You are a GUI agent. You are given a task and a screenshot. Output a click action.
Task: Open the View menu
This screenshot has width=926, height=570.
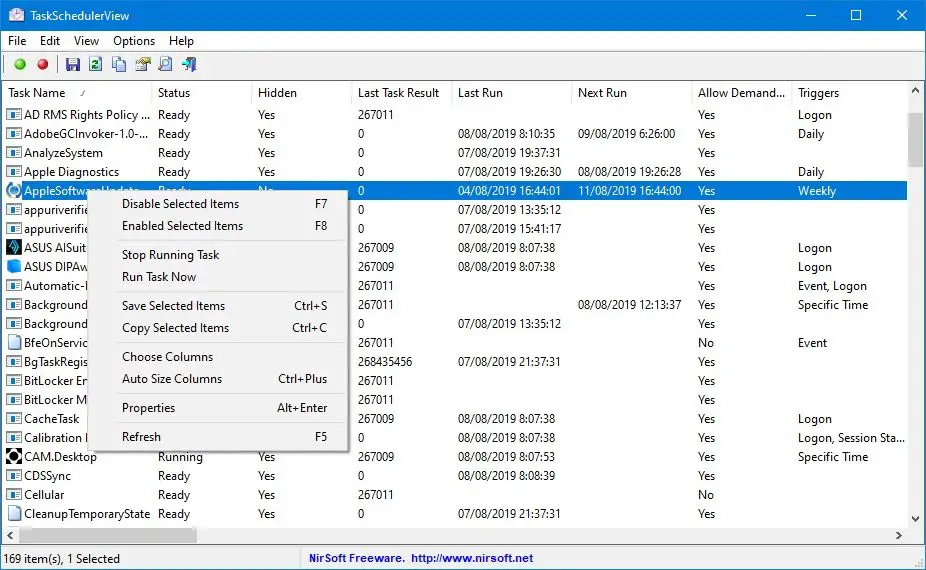pos(86,41)
